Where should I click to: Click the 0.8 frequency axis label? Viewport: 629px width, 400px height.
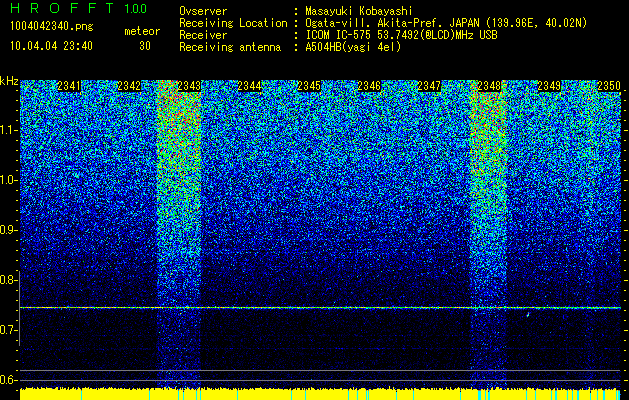[x=8, y=280]
